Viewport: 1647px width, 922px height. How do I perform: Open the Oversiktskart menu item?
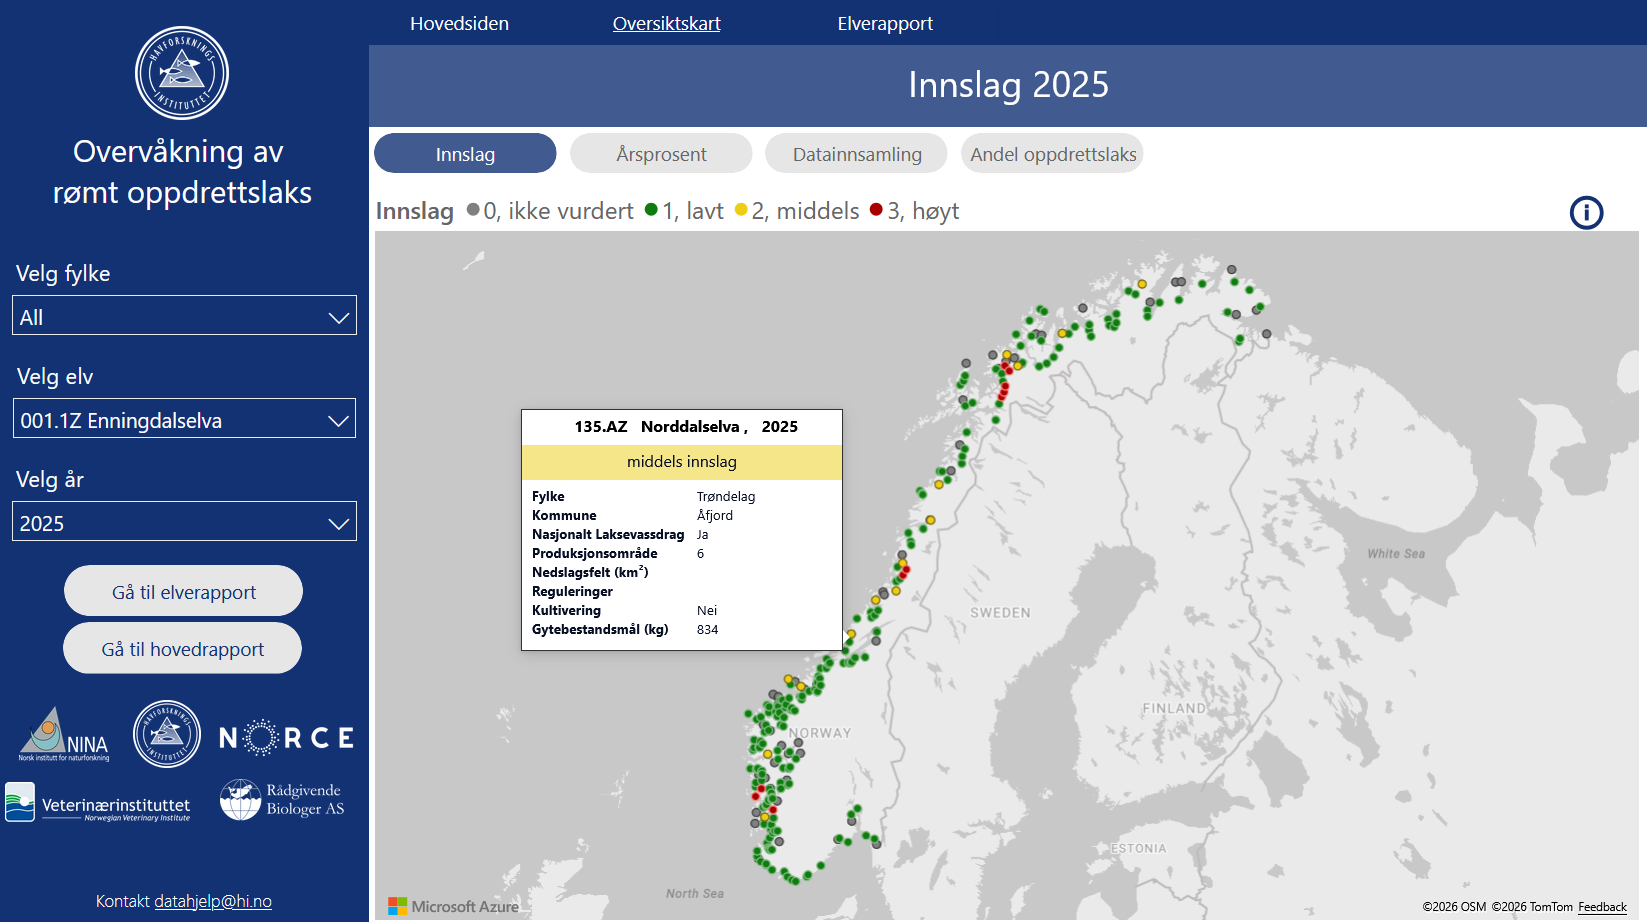point(666,23)
